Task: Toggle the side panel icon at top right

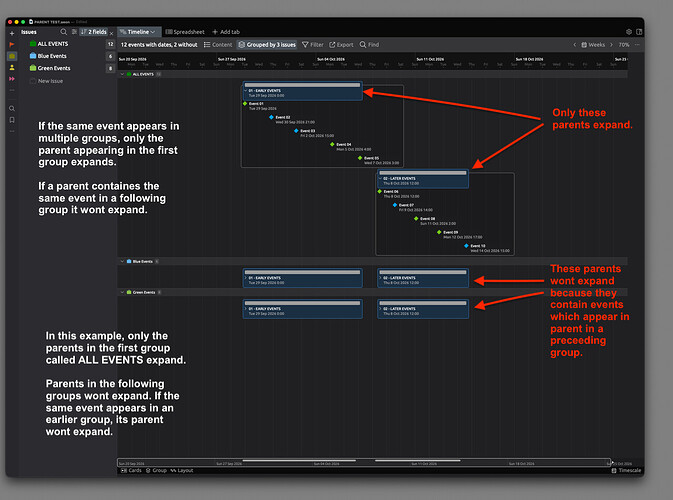Action: 639,32
